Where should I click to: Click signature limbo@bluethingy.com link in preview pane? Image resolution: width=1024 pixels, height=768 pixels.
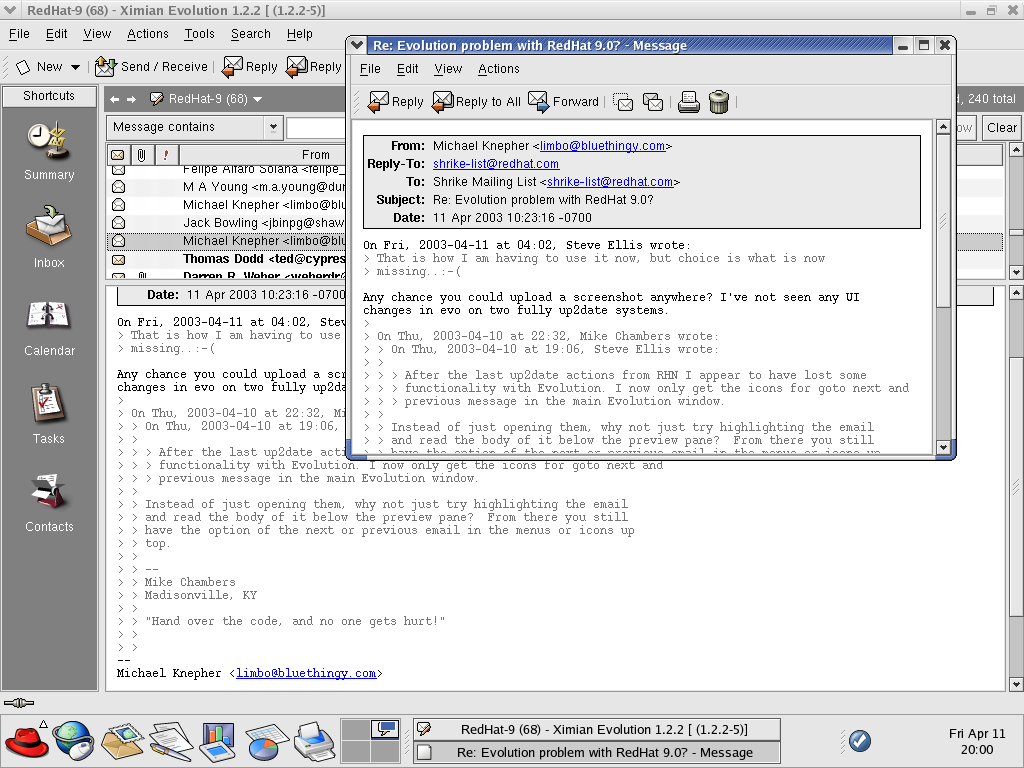(x=306, y=673)
